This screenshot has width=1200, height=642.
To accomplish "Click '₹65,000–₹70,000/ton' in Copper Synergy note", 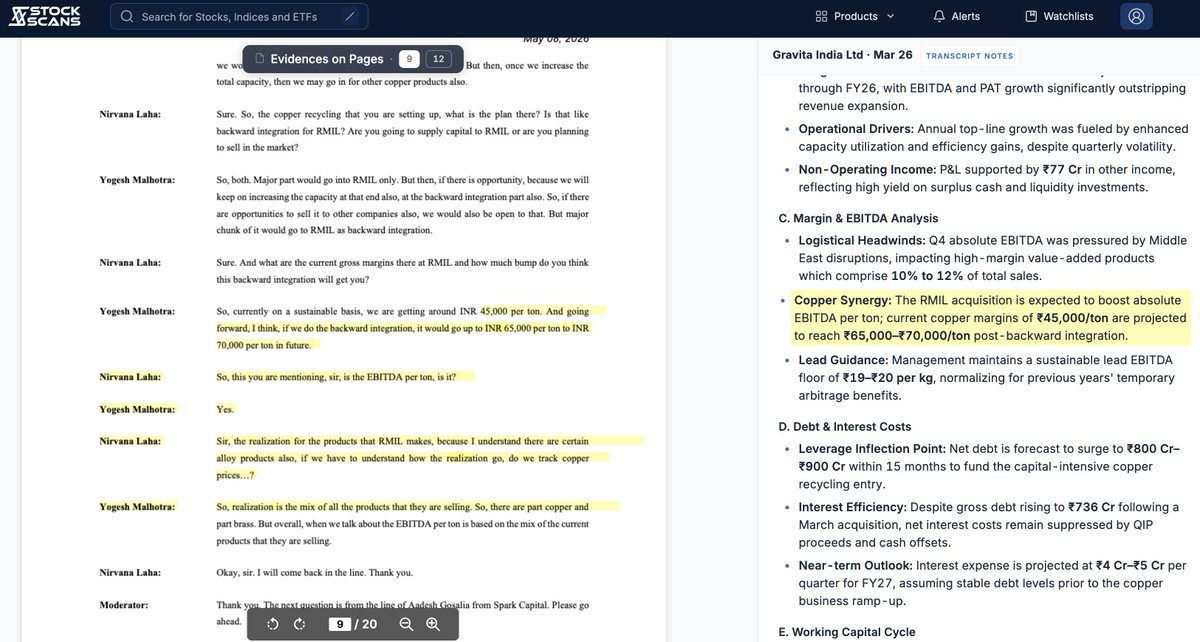I will (x=908, y=336).
